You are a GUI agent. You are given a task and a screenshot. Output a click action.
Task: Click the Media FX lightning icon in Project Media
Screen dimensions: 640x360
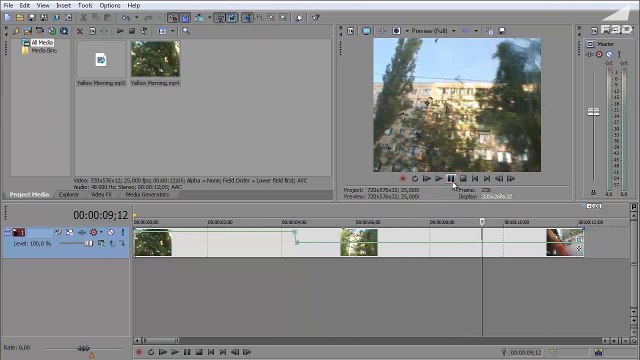pyautogui.click(x=16, y=31)
